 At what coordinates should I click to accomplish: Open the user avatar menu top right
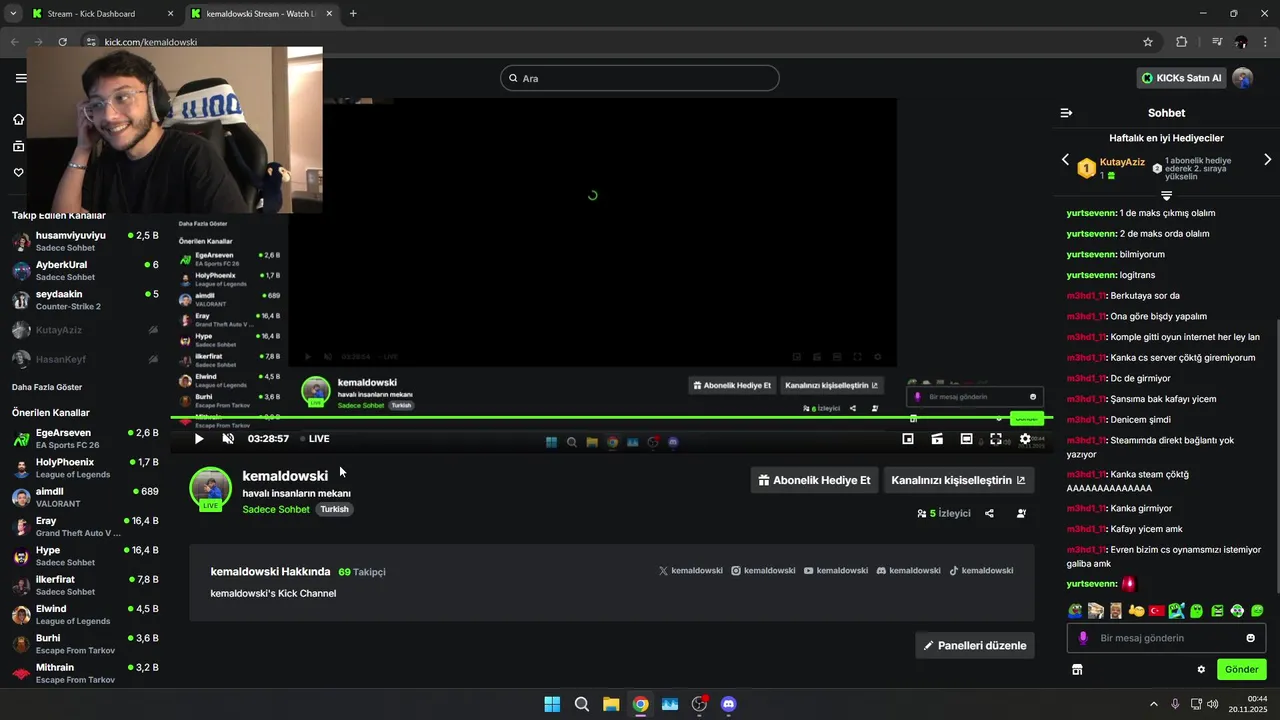pos(1243,78)
